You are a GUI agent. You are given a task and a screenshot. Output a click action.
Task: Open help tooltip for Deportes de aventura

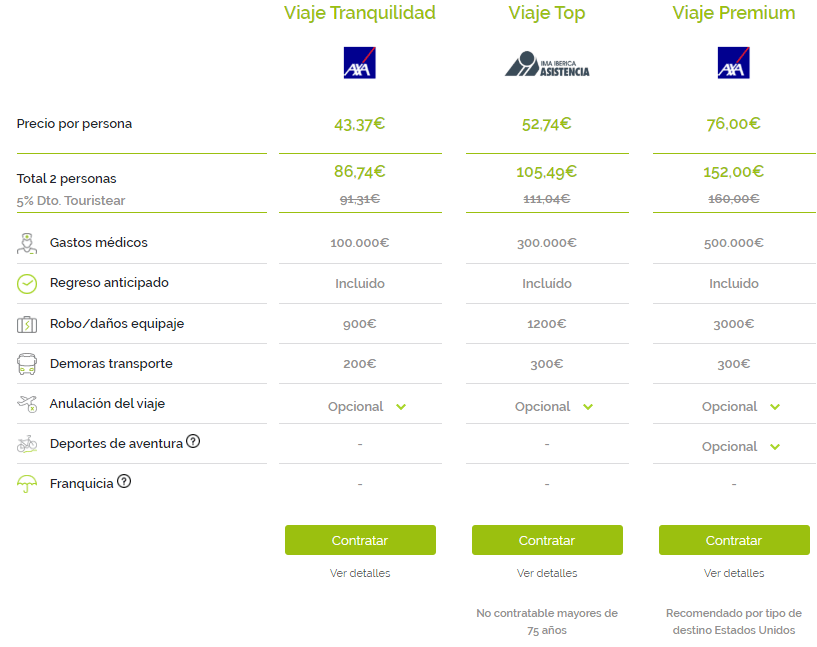click(x=193, y=442)
